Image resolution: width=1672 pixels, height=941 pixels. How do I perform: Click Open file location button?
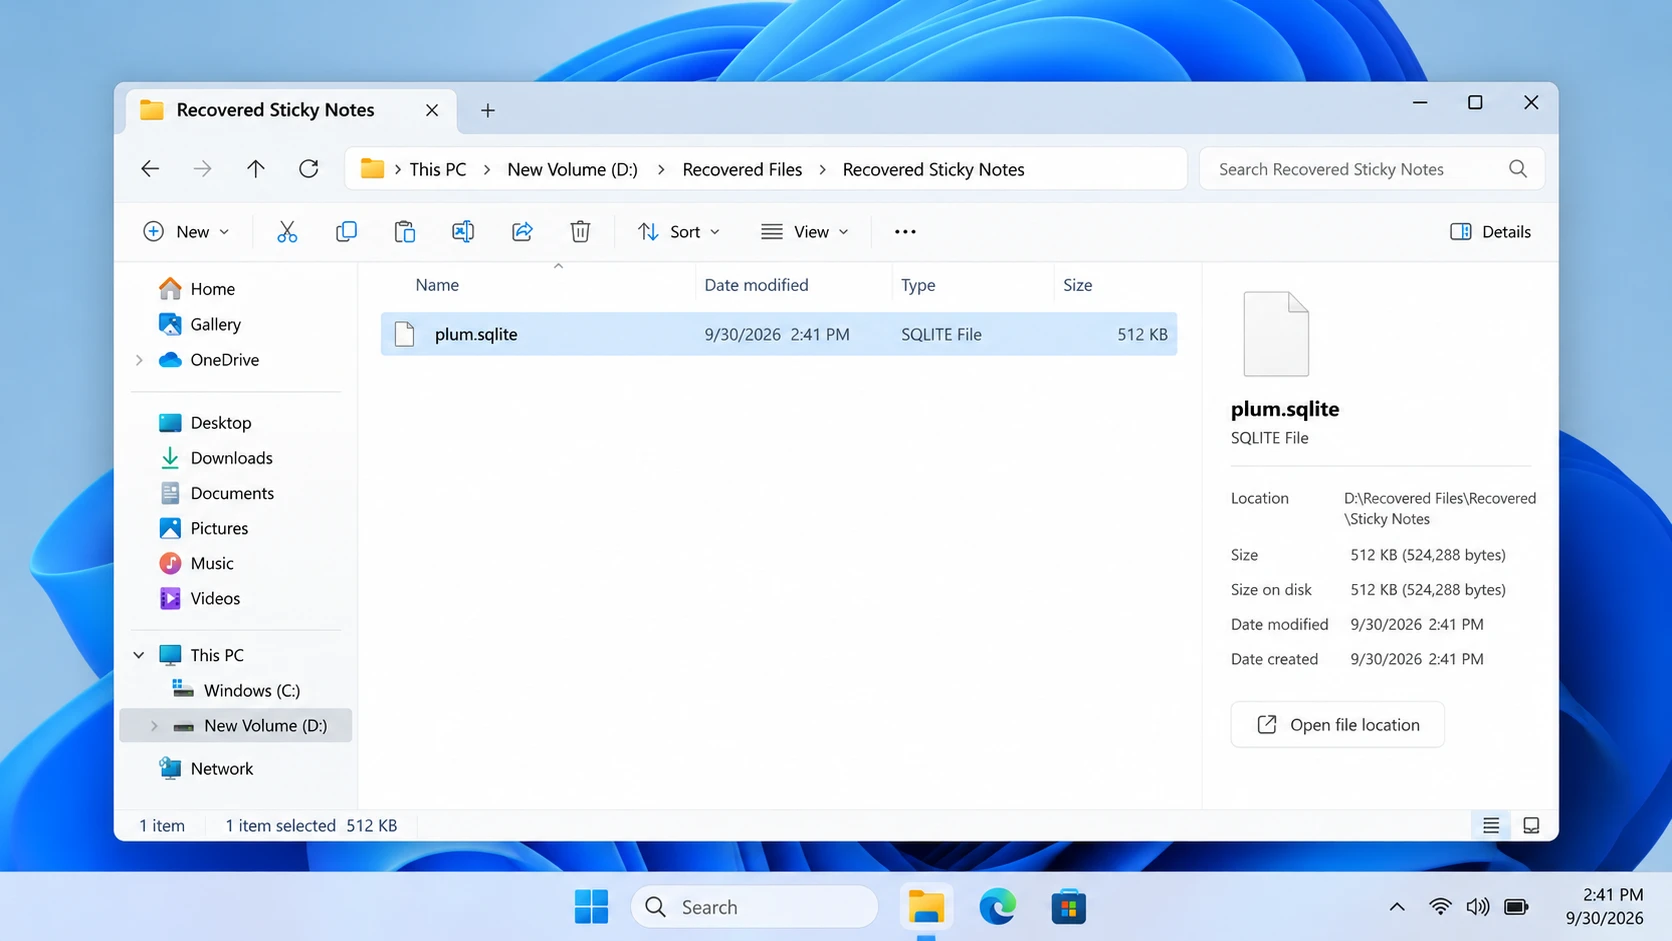[x=1337, y=725]
